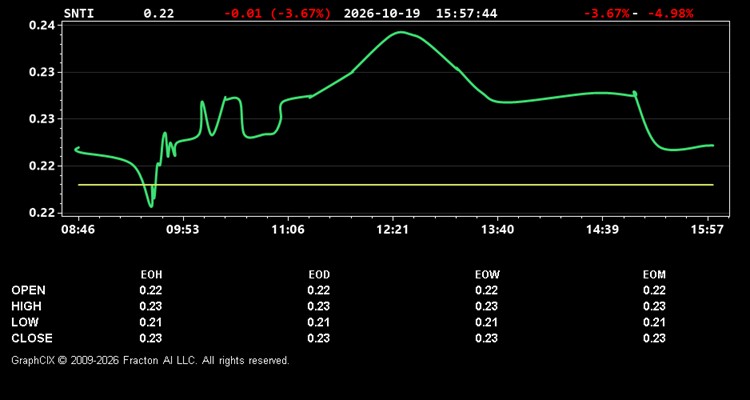
Task: Click the 09:53 time axis label
Action: coord(182,230)
